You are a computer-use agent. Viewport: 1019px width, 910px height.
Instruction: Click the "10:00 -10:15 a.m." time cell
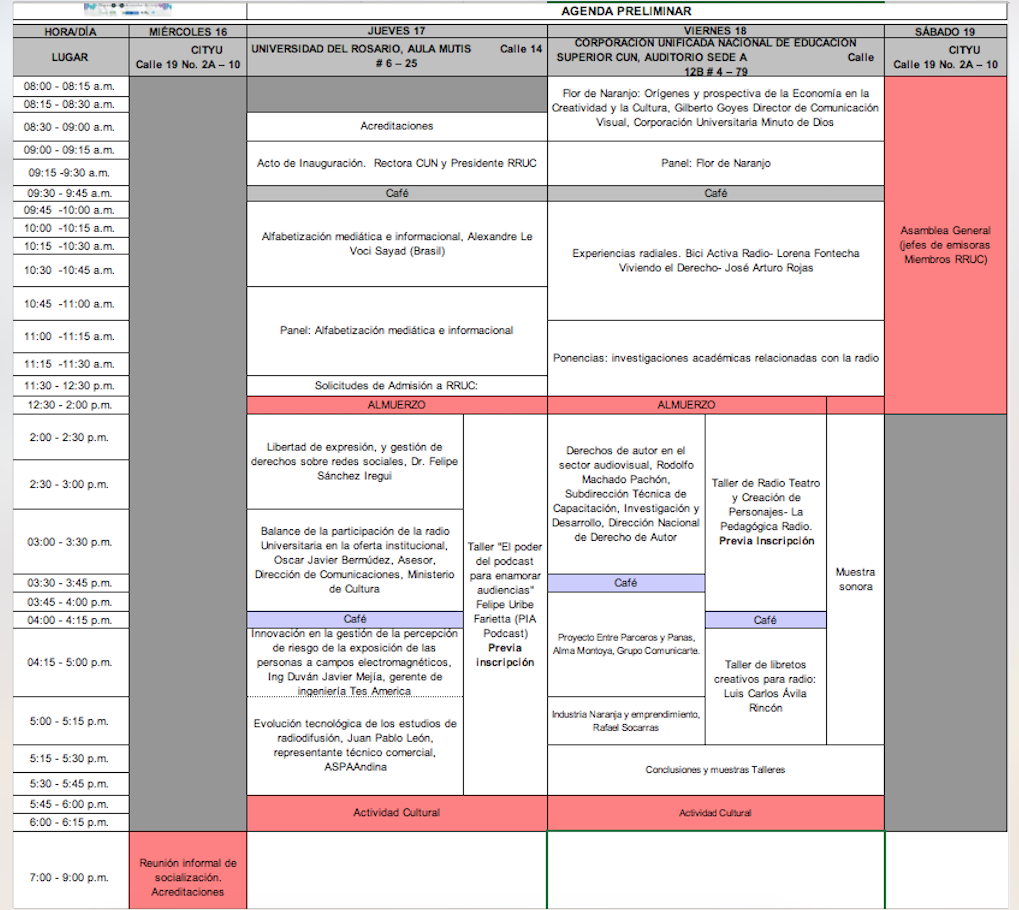(x=70, y=229)
